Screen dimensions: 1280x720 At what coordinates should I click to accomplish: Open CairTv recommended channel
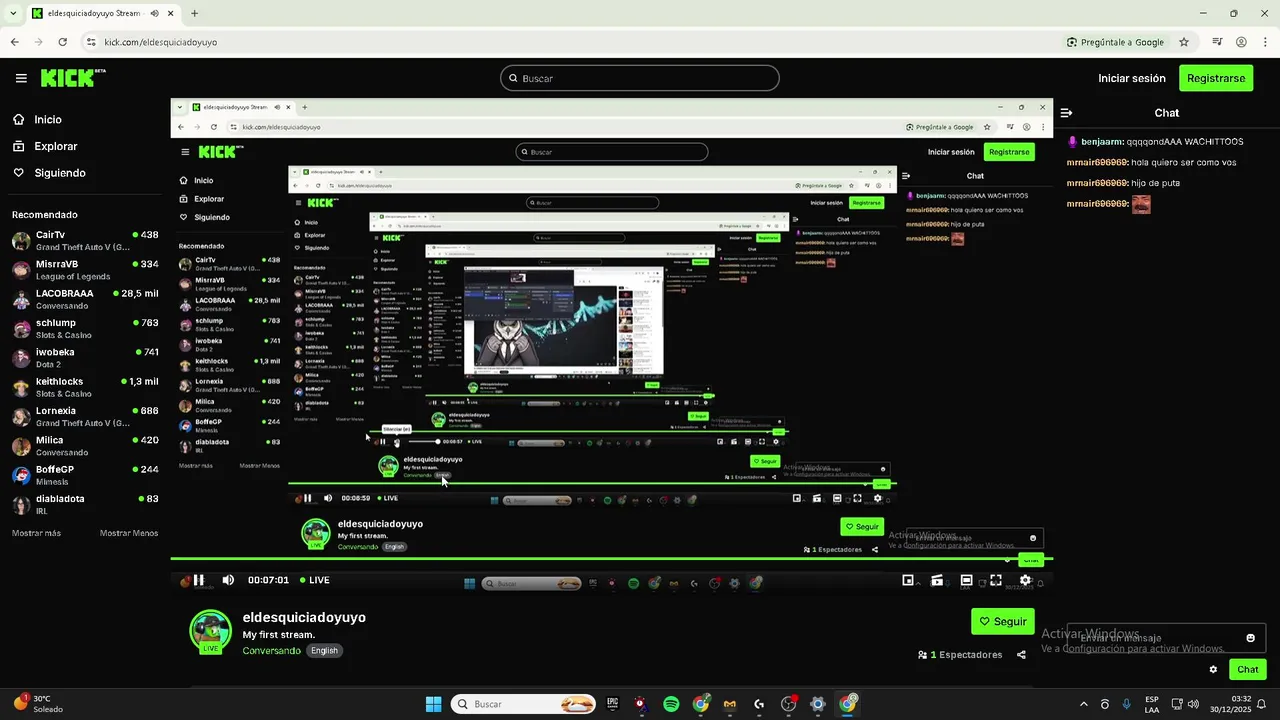coord(85,240)
